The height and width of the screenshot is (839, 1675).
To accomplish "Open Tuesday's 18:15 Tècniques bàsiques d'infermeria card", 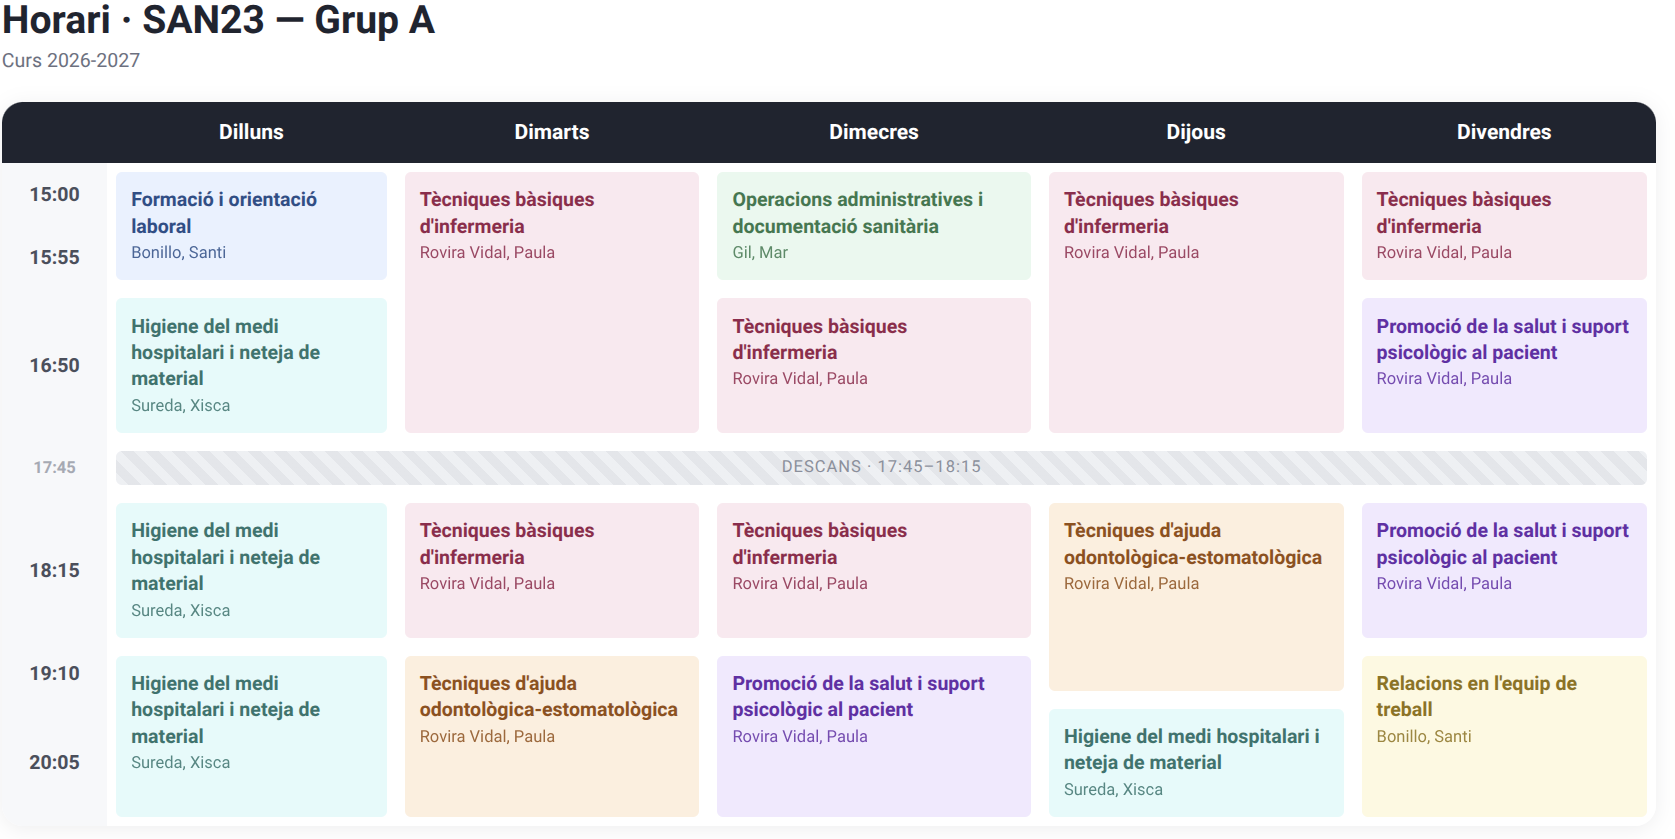I will coord(552,570).
